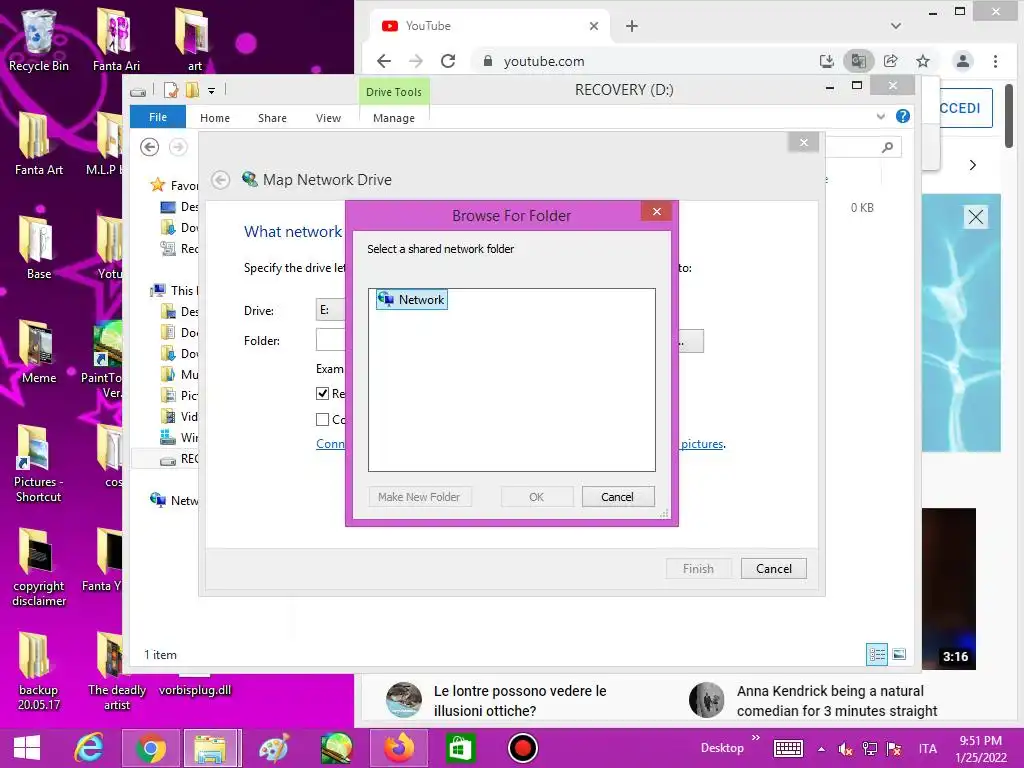Open Anna Kendrick natural comedian video

pos(837,701)
